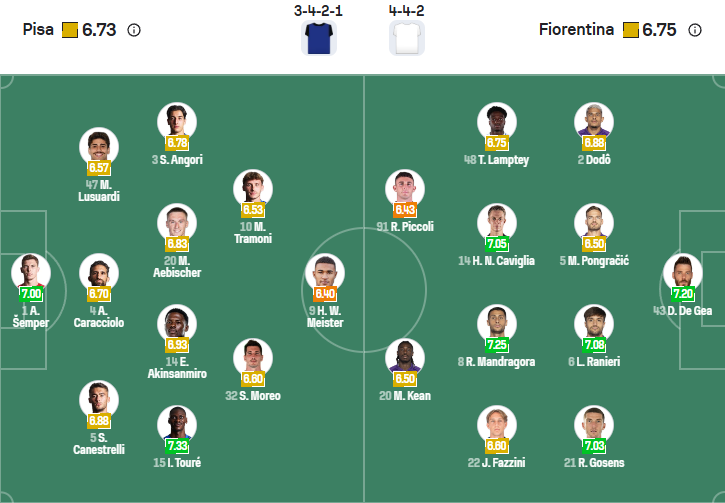Open D. De Gea's player photo
Image resolution: width=725 pixels, height=503 pixels.
click(x=682, y=274)
